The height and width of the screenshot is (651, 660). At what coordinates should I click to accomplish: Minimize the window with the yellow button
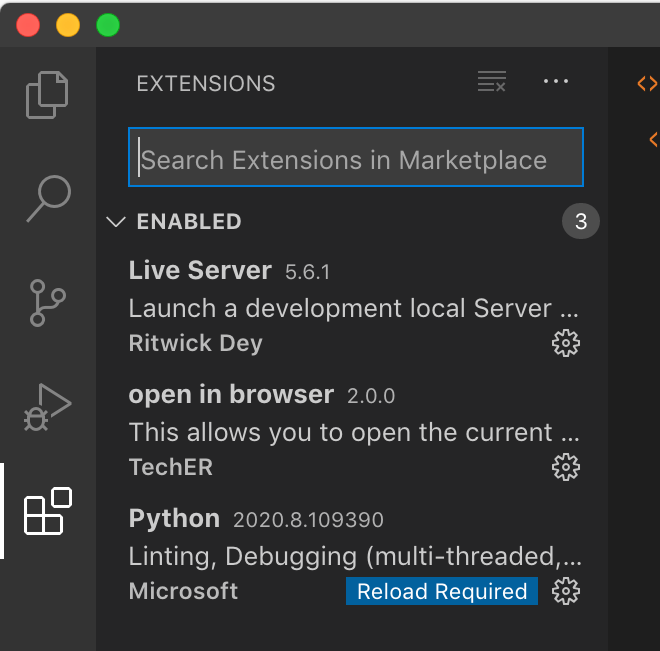tap(68, 25)
